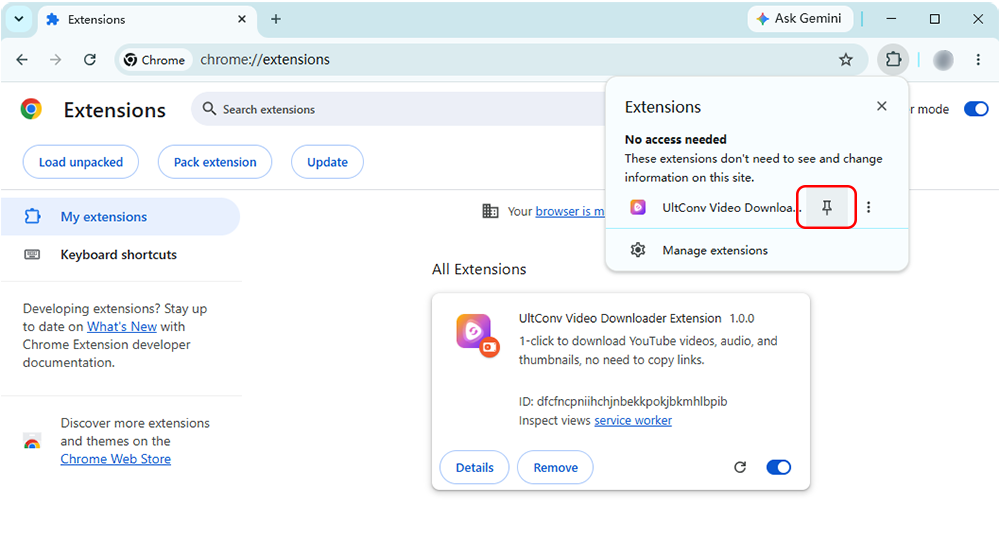This screenshot has width=1000, height=558.
Task: Click the All Extensions heading
Action: click(479, 269)
